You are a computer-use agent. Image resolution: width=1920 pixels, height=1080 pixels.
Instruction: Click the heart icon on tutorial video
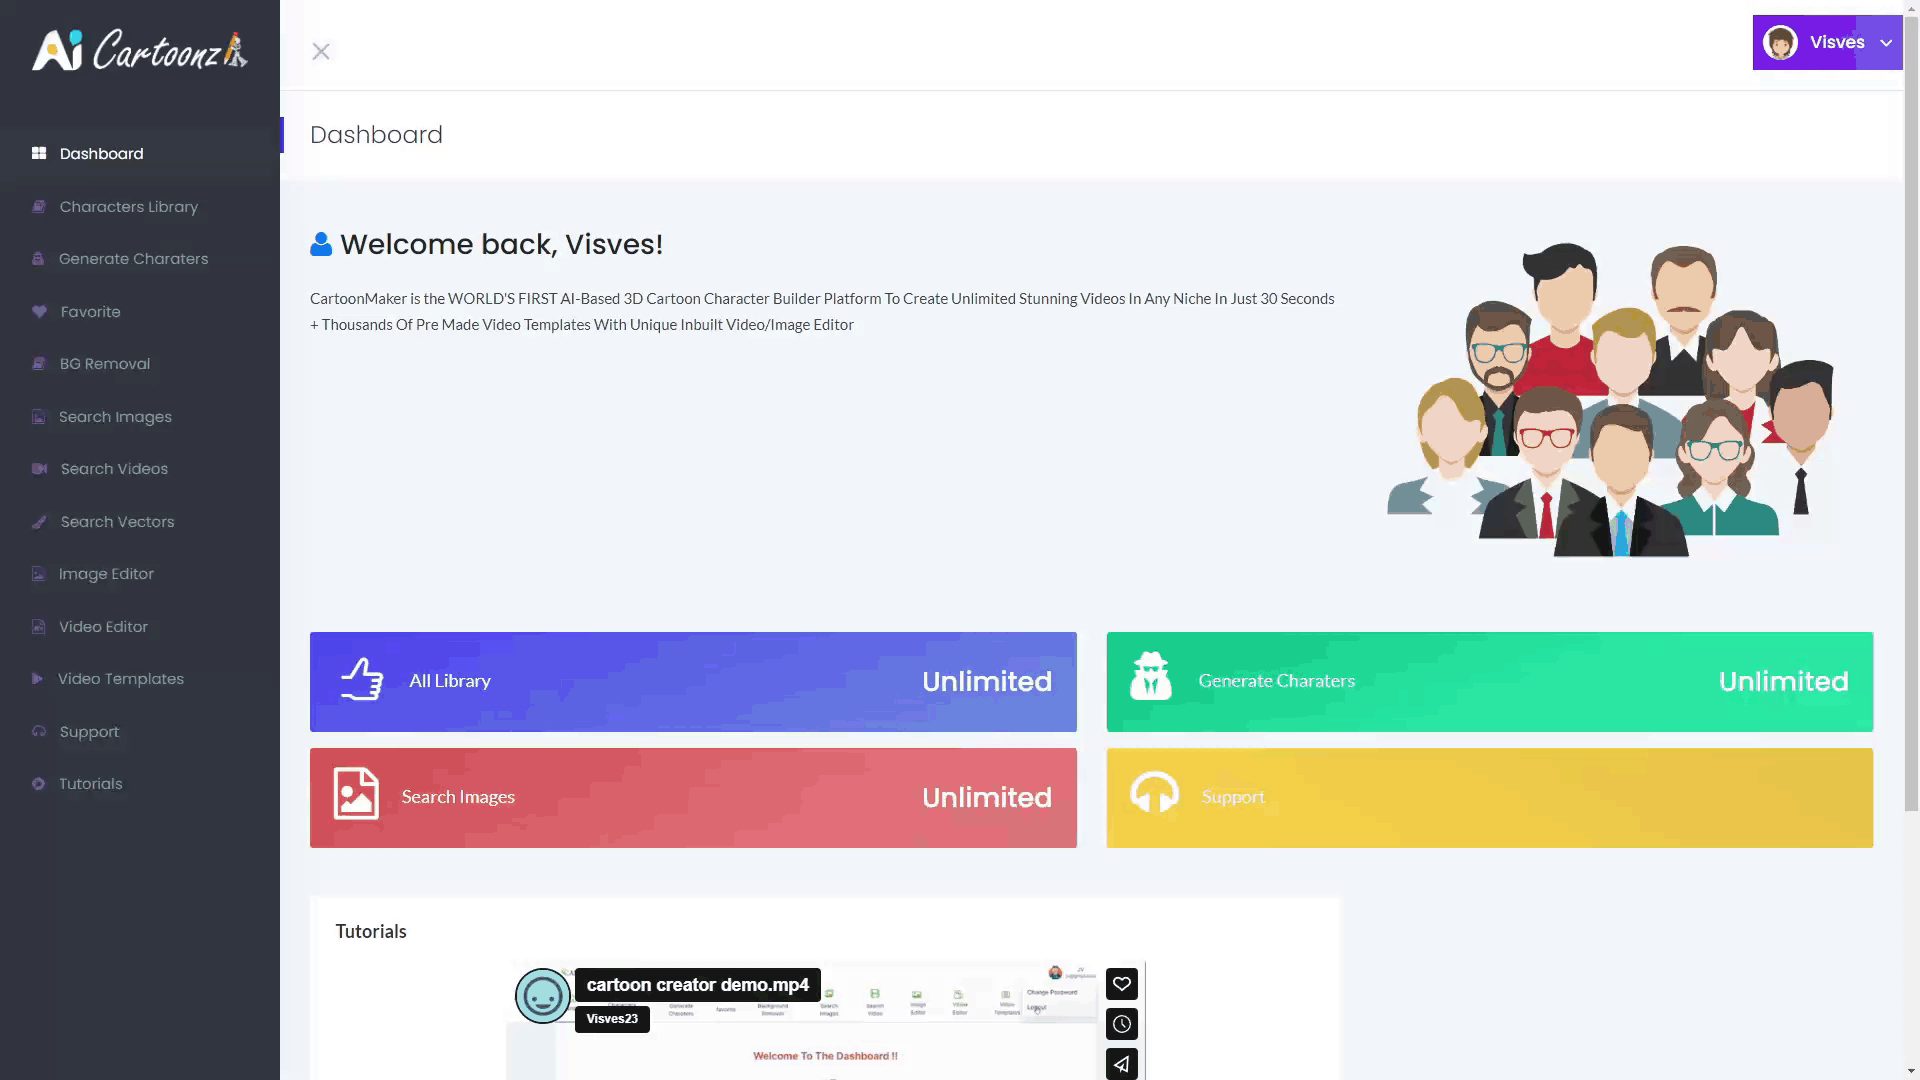click(1122, 984)
